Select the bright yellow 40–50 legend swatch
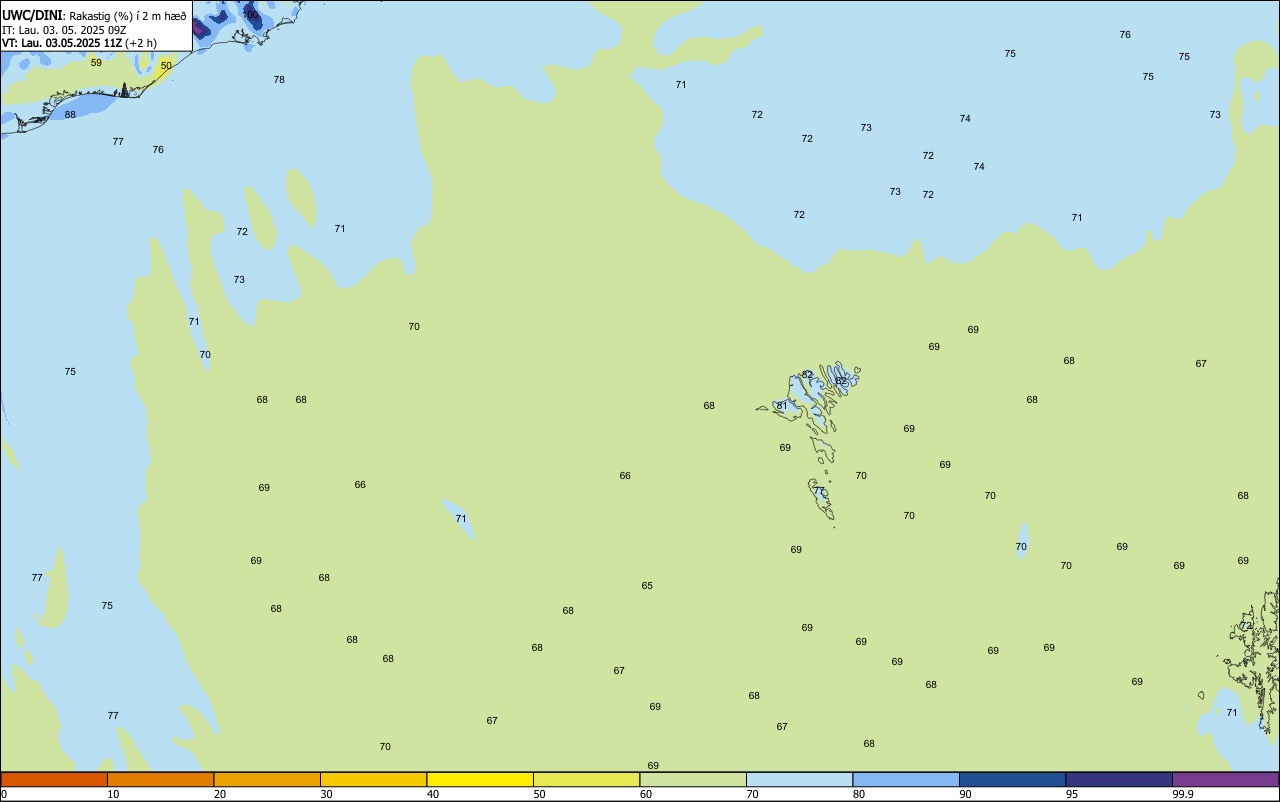Screen dimensions: 1280x802 click(x=480, y=779)
